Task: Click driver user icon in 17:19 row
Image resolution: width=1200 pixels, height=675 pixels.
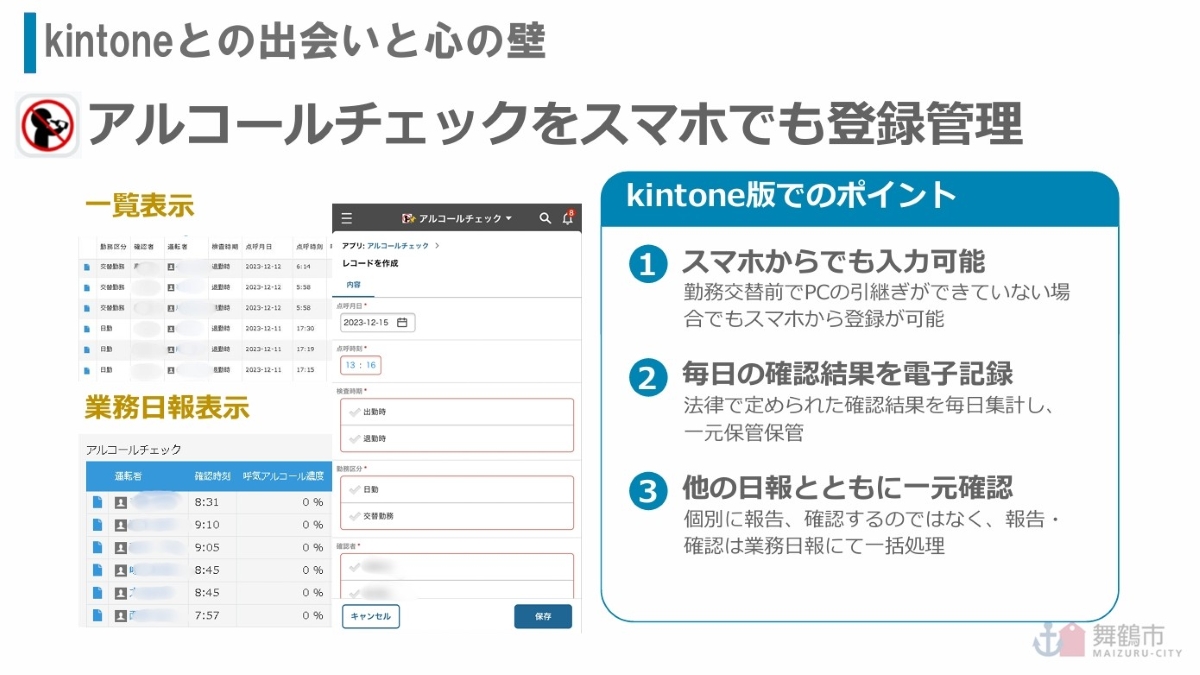Action: (x=172, y=349)
